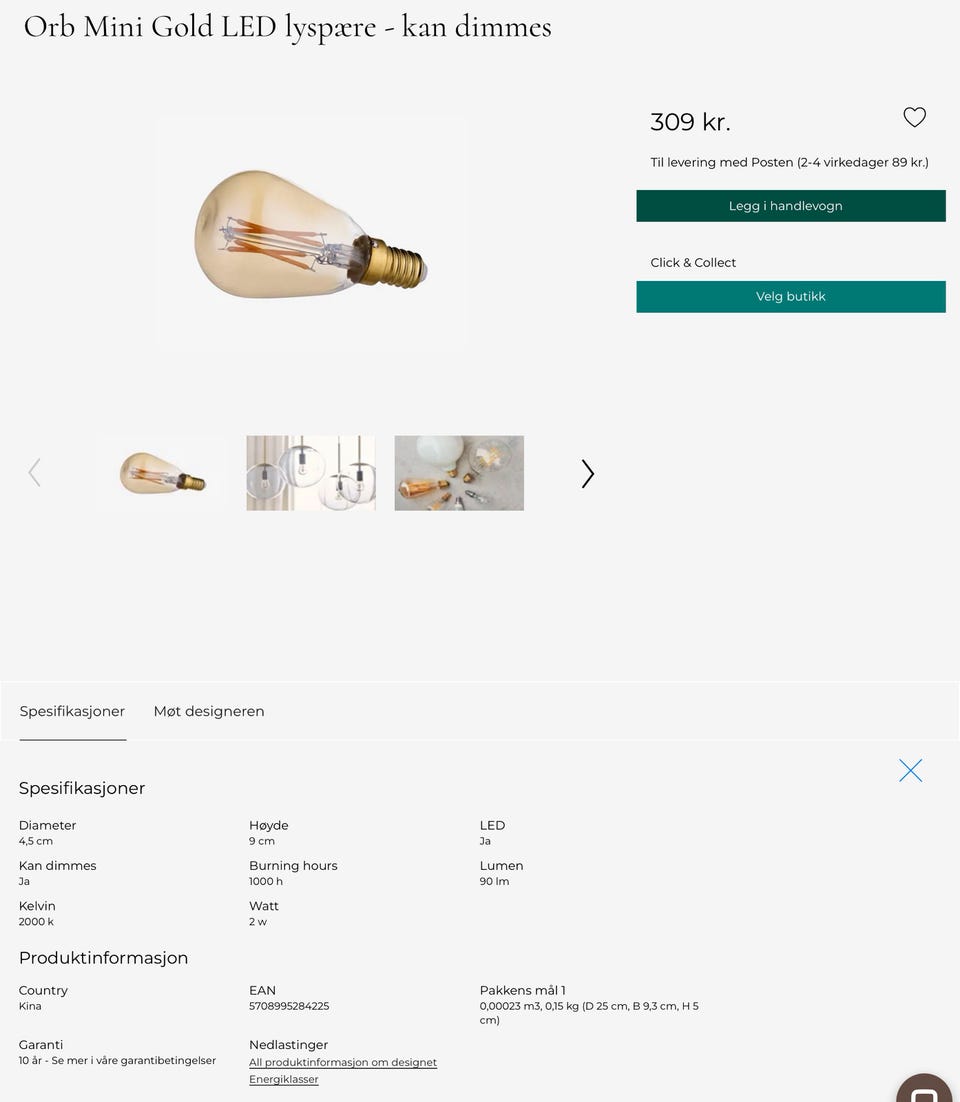Click Legg i handlevogn button
The height and width of the screenshot is (1102, 960).
click(791, 206)
